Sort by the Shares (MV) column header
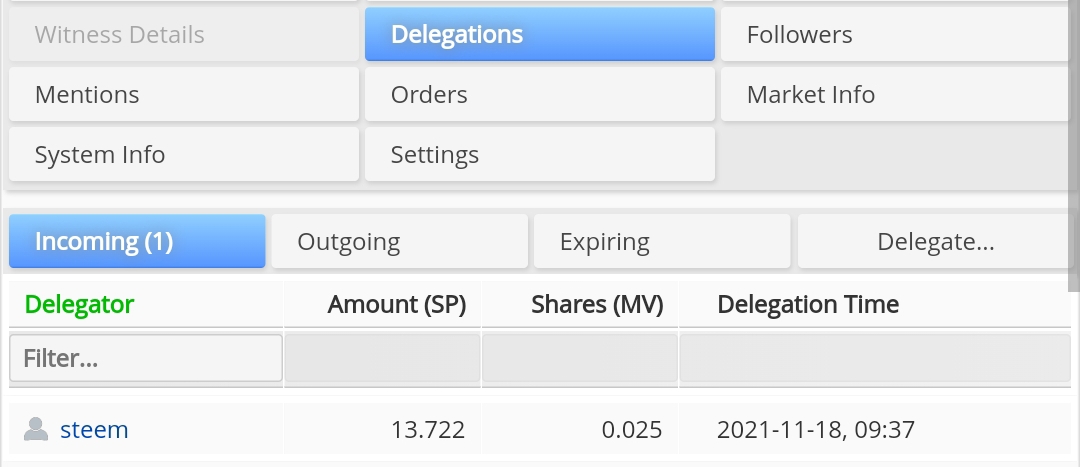Screen dimensions: 1080x467 tap(597, 304)
